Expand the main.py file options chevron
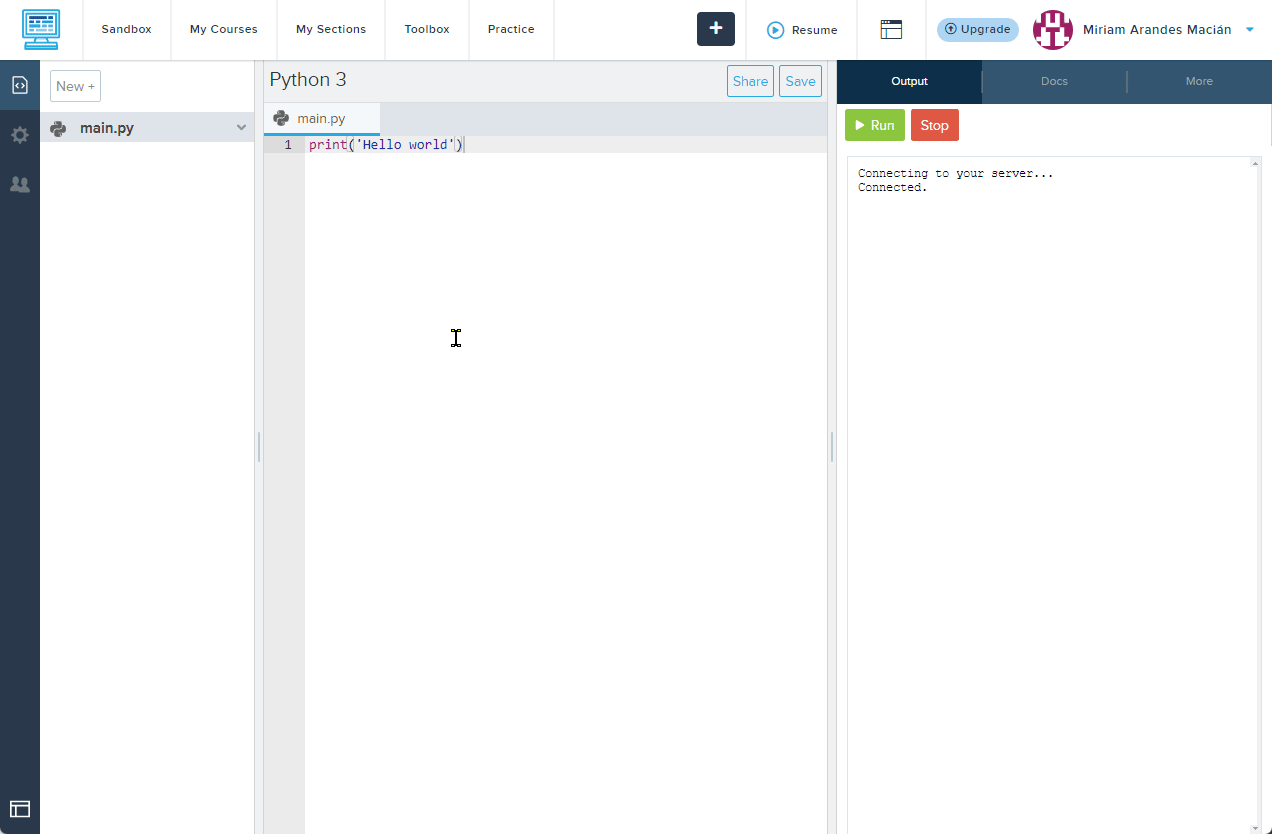Image resolution: width=1272 pixels, height=834 pixels. [241, 128]
